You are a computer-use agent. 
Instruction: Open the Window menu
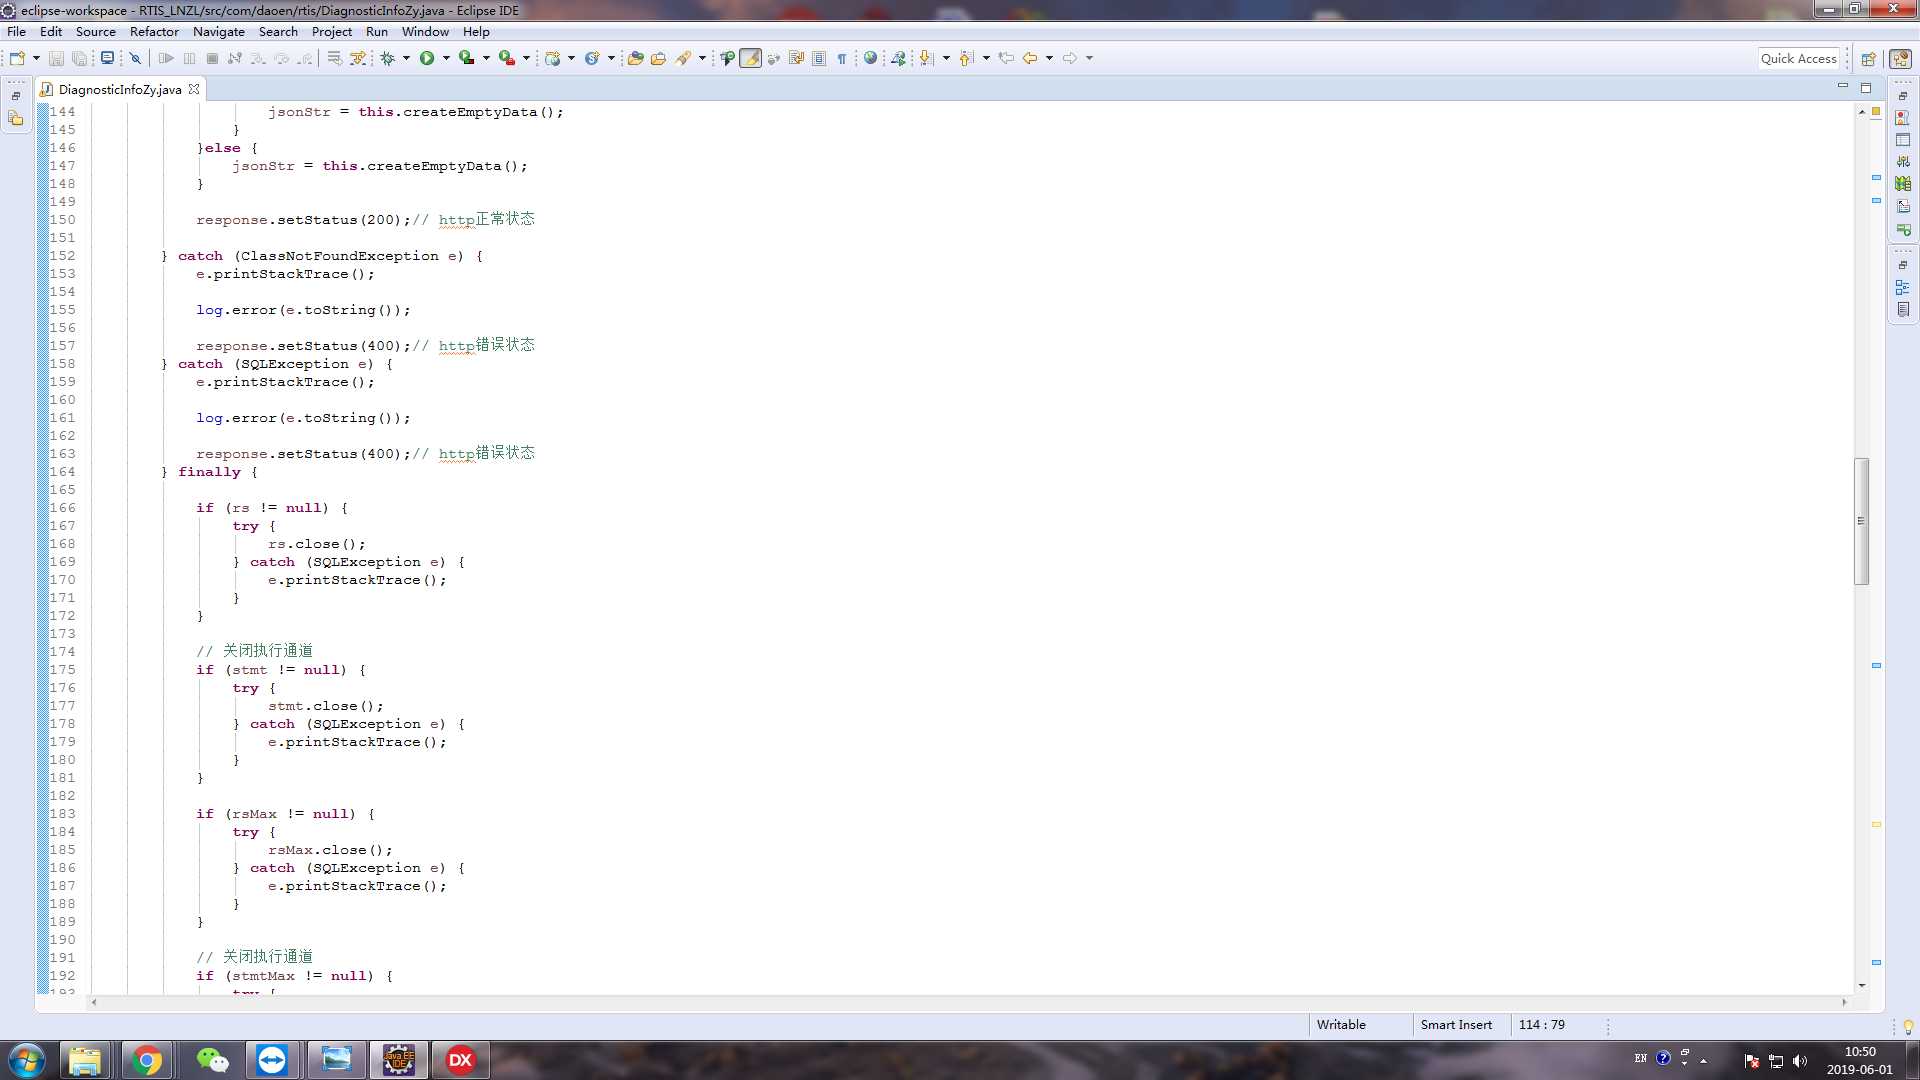pos(425,31)
